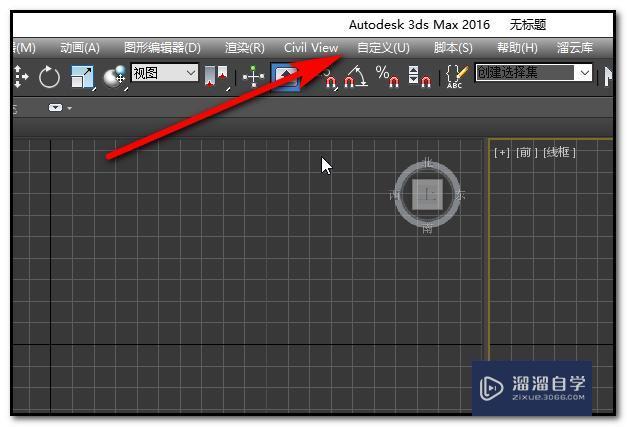Screen dimensions: 627x427
Task: Toggle Keyboard Shortcut Override button
Action: click(286, 77)
